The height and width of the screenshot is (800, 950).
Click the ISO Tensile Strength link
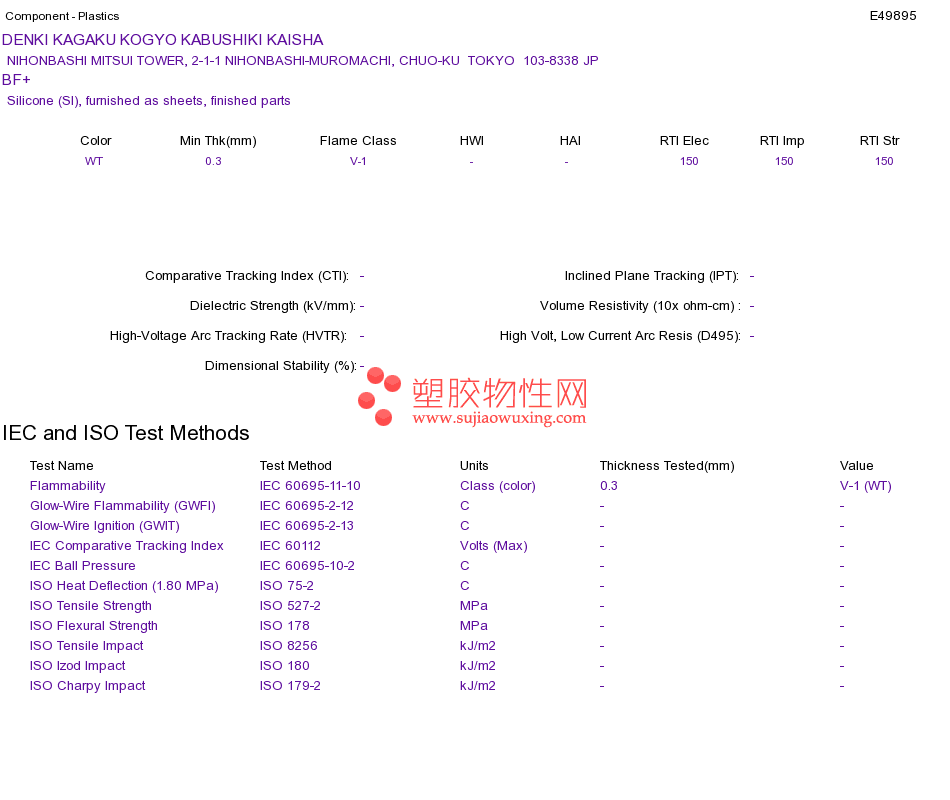point(90,605)
